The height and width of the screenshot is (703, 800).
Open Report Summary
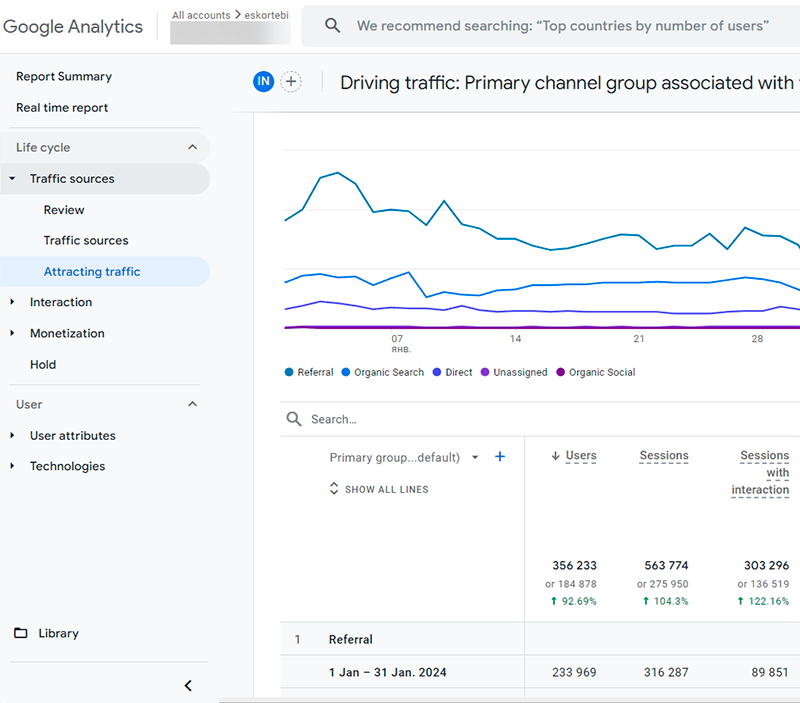64,76
